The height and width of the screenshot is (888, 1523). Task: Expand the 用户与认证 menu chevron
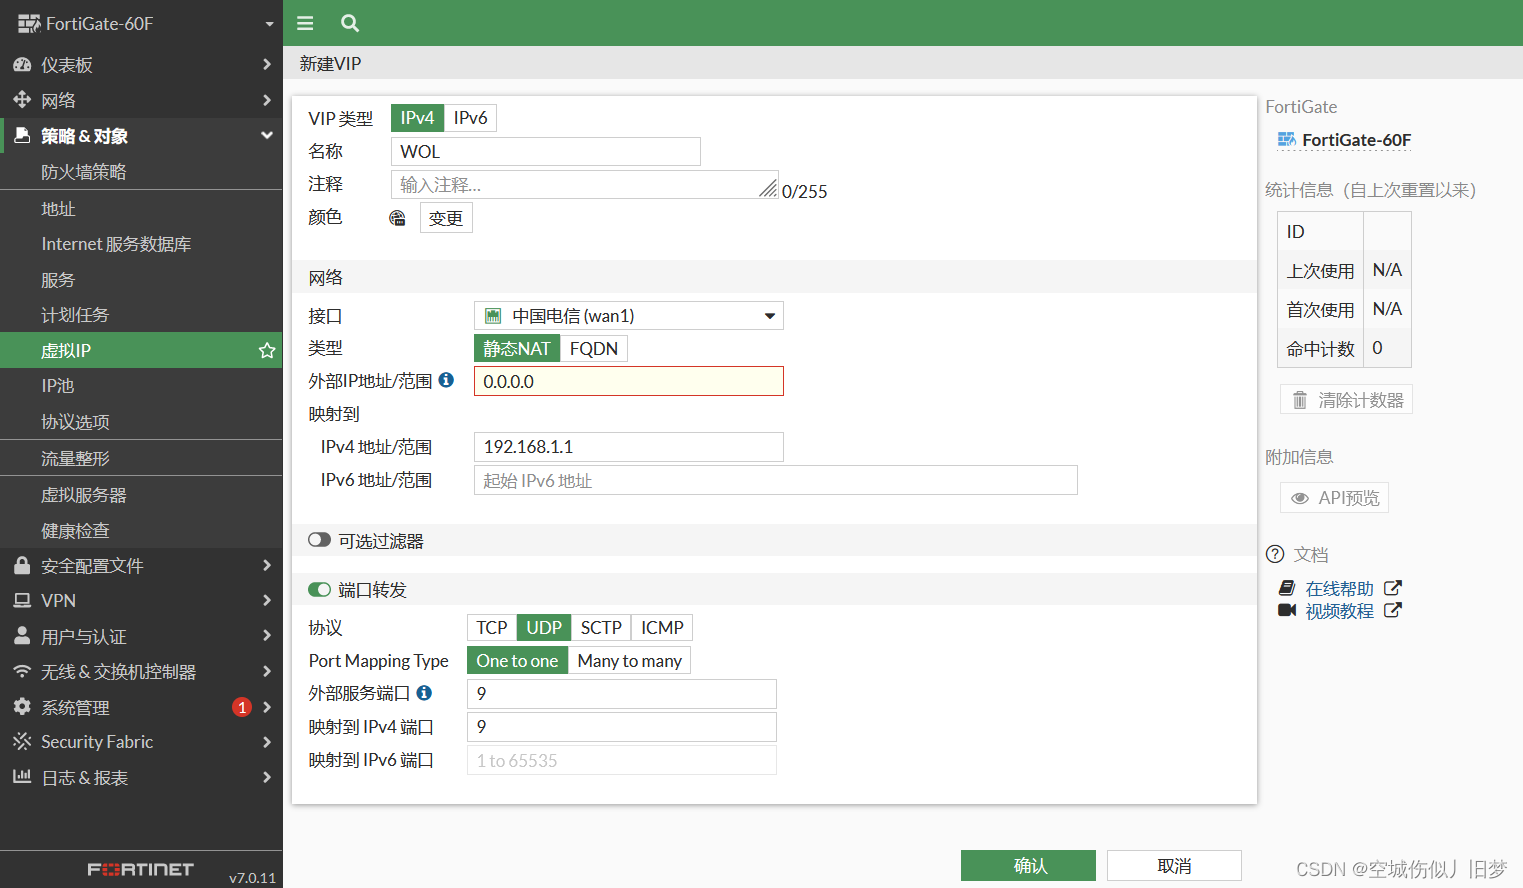(x=266, y=636)
